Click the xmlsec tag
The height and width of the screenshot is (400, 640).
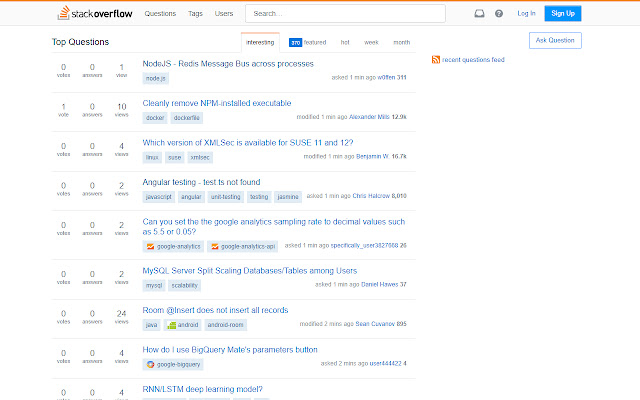(200, 158)
